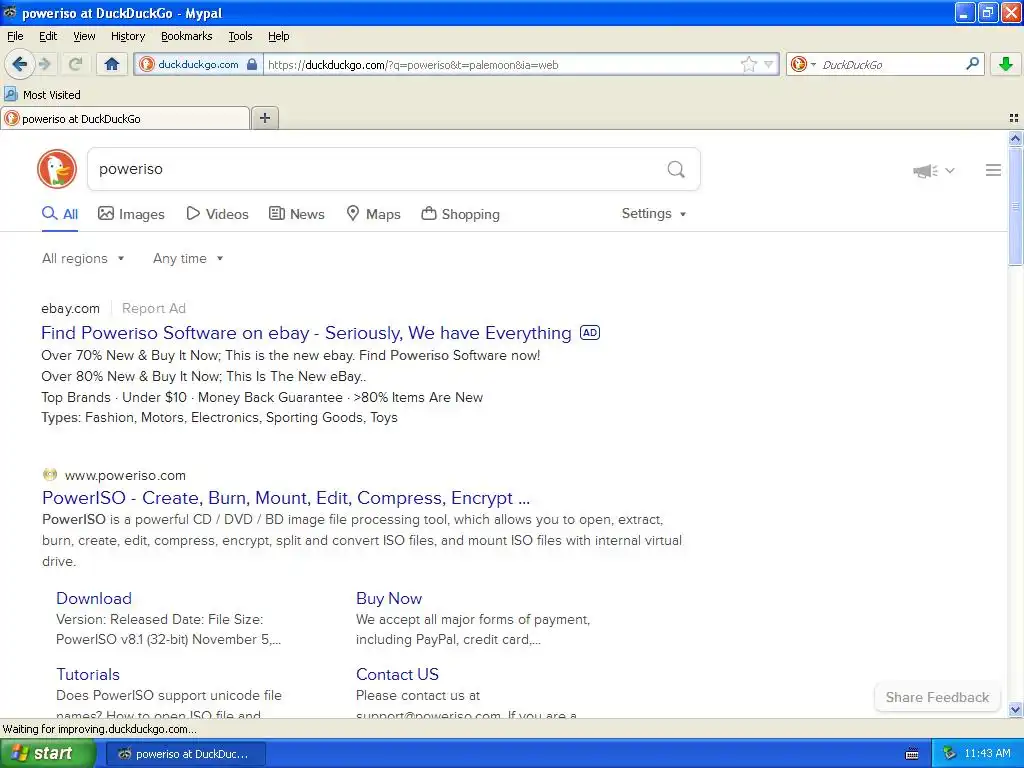Switch to Maps results
The width and height of the screenshot is (1024, 768).
coord(373,214)
